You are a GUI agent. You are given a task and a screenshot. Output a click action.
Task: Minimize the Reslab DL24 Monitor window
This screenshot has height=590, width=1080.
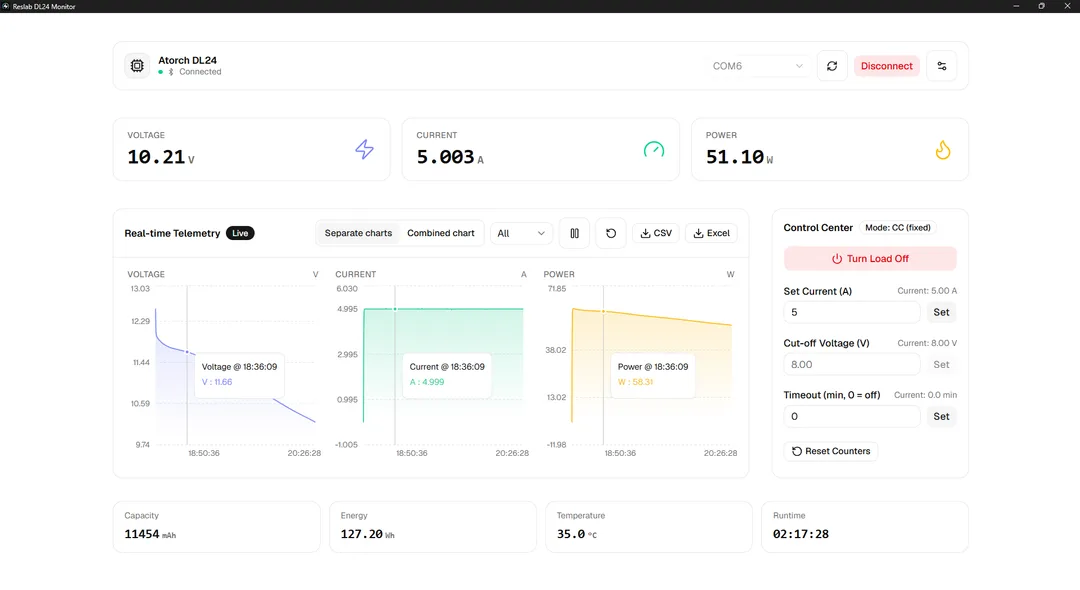1016,6
